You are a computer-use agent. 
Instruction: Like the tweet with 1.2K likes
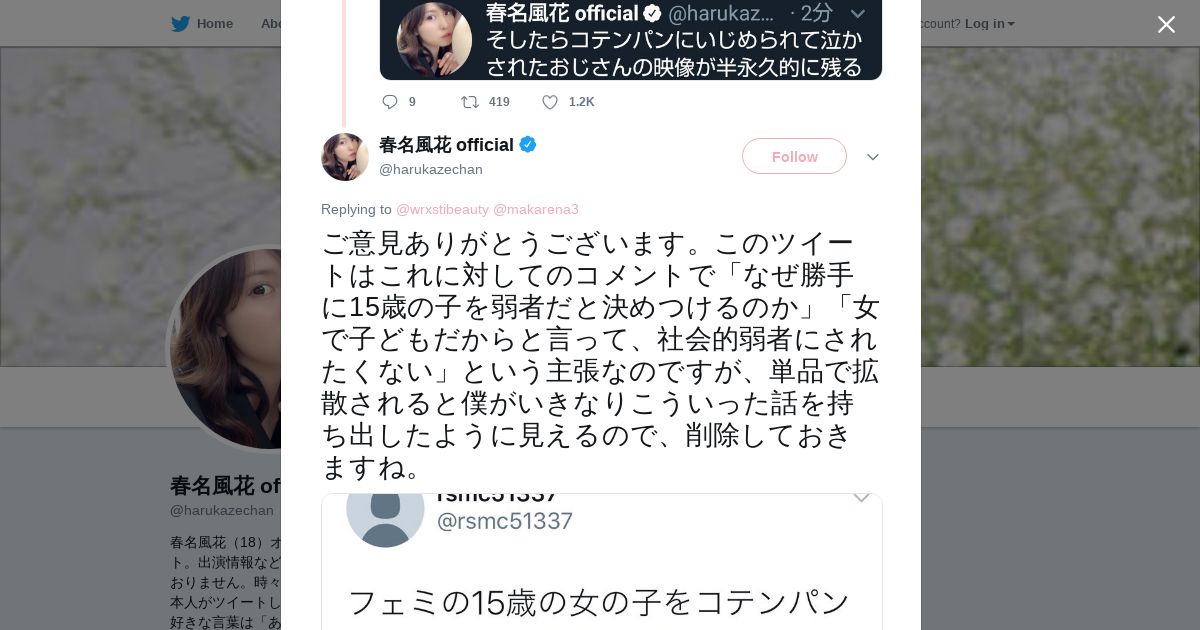coord(550,102)
